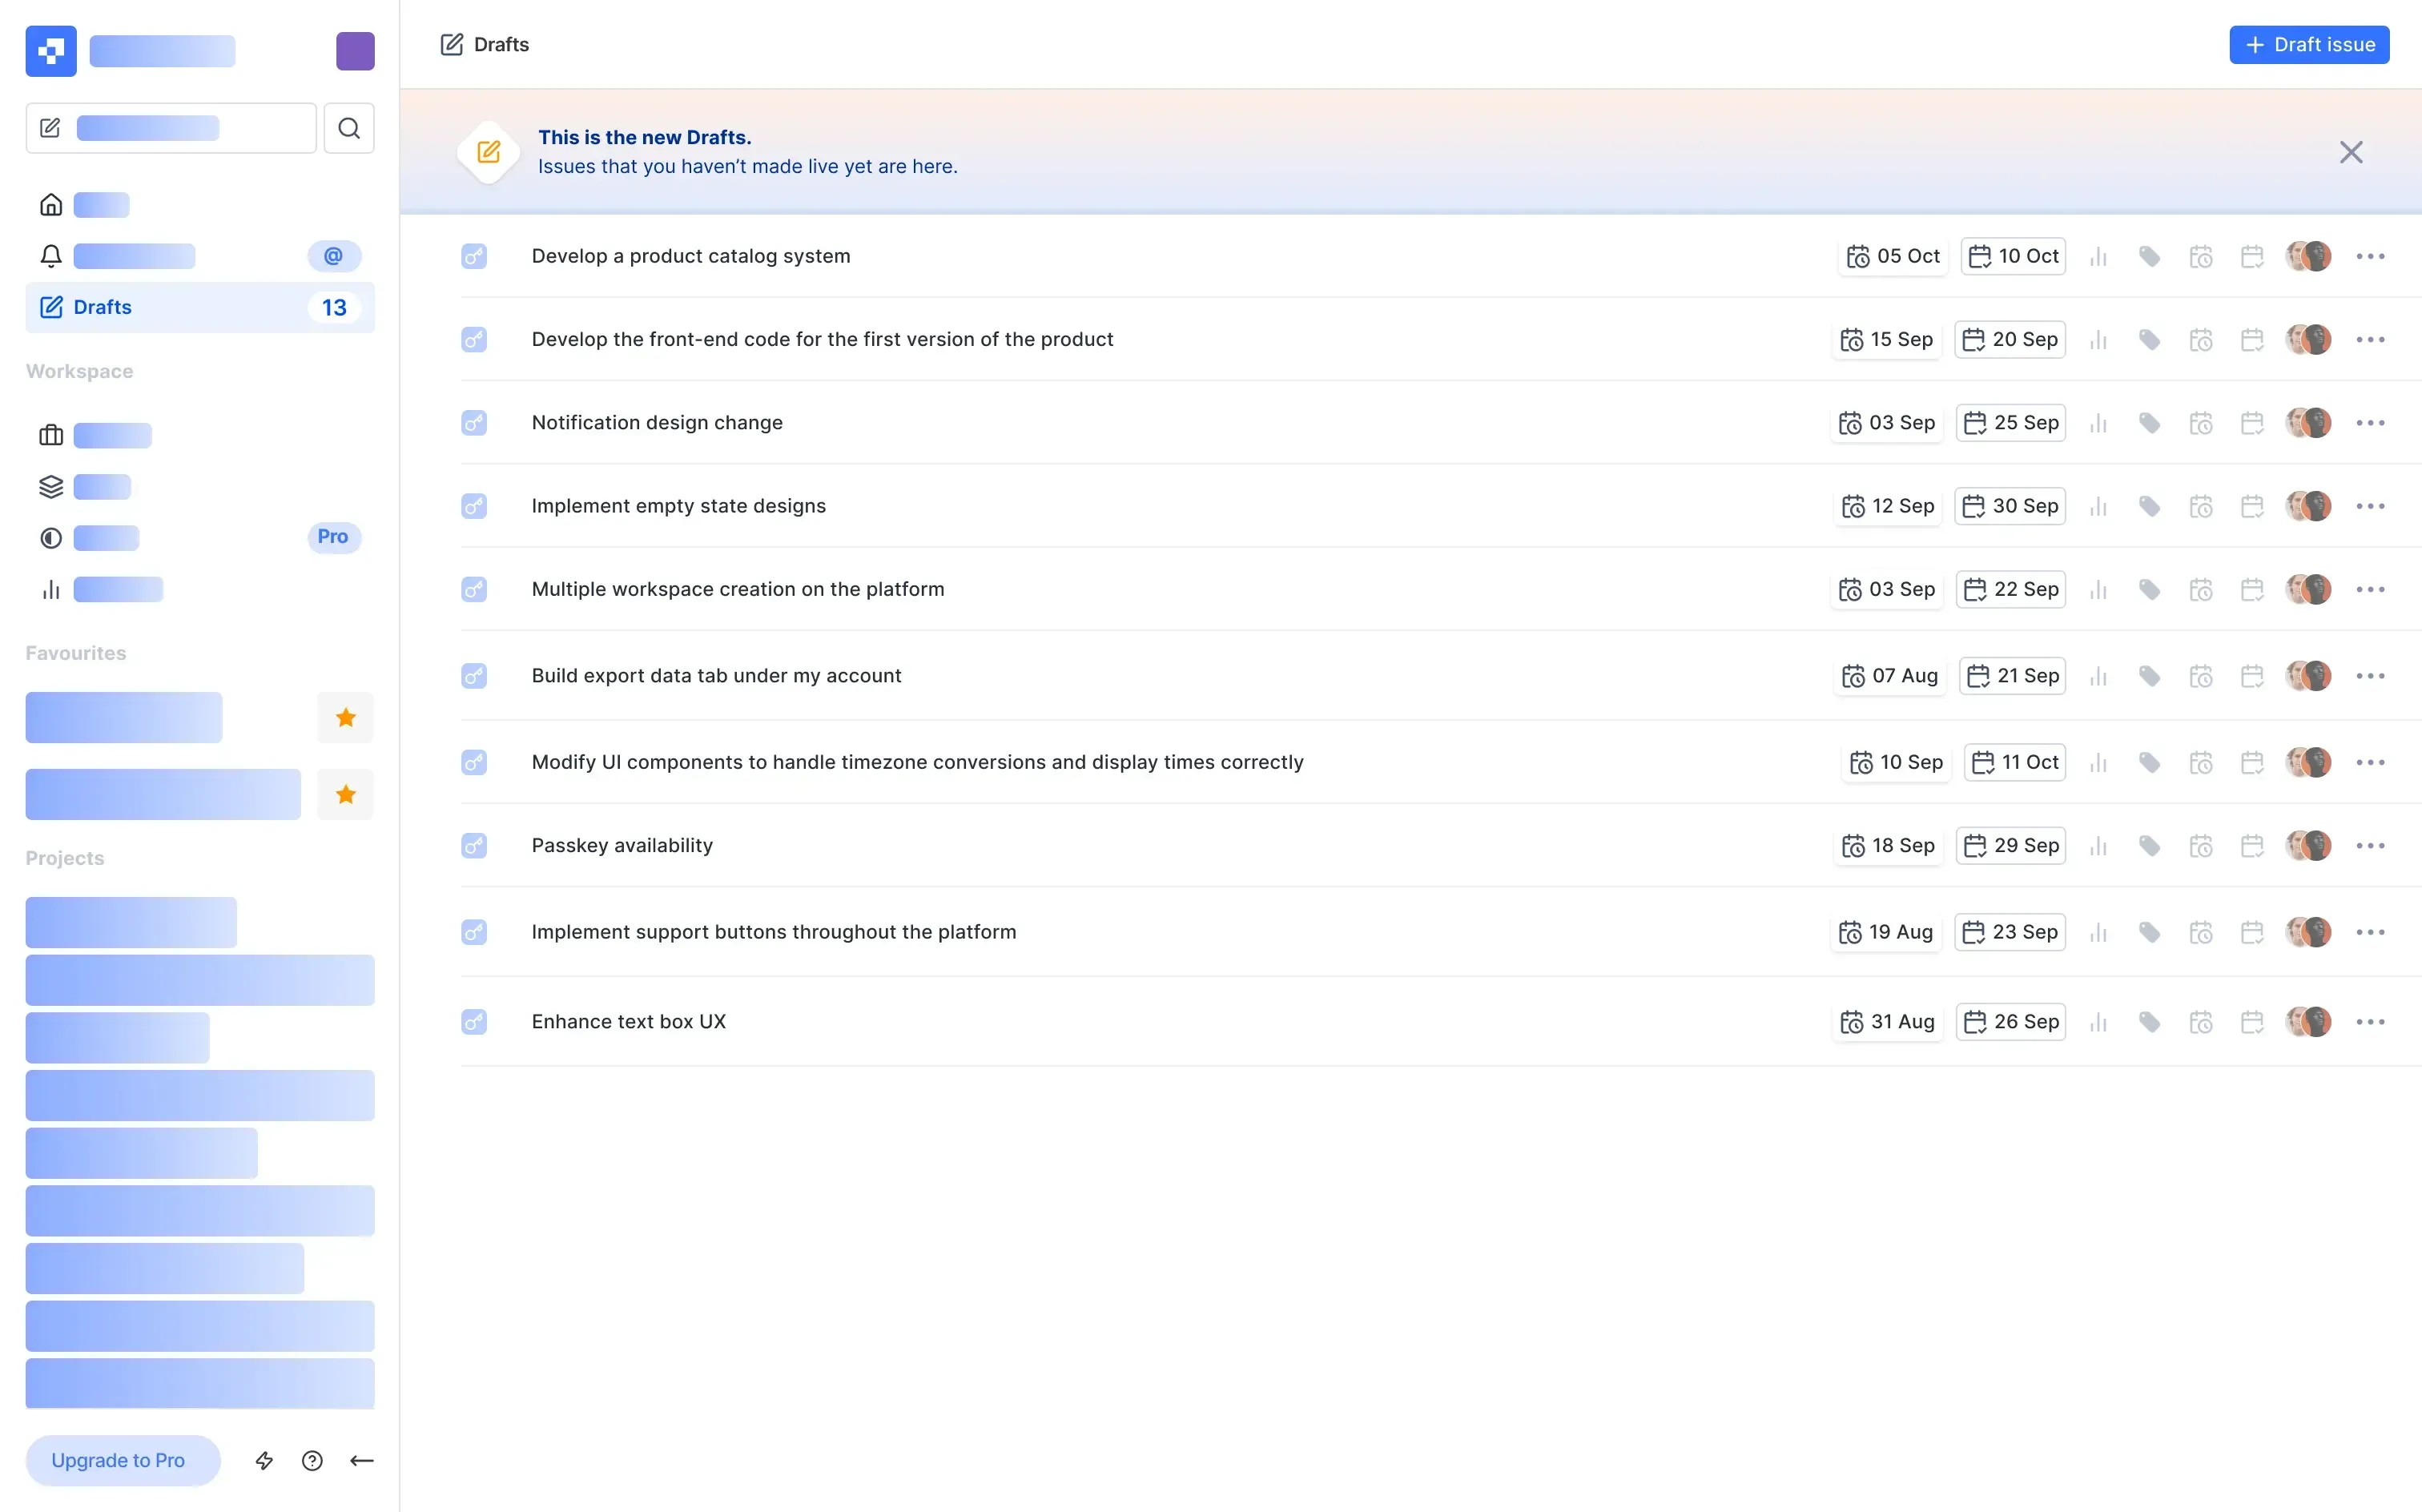This screenshot has height=1512, width=2422.
Task: Dismiss the new Drafts announcement banner
Action: pyautogui.click(x=2350, y=151)
